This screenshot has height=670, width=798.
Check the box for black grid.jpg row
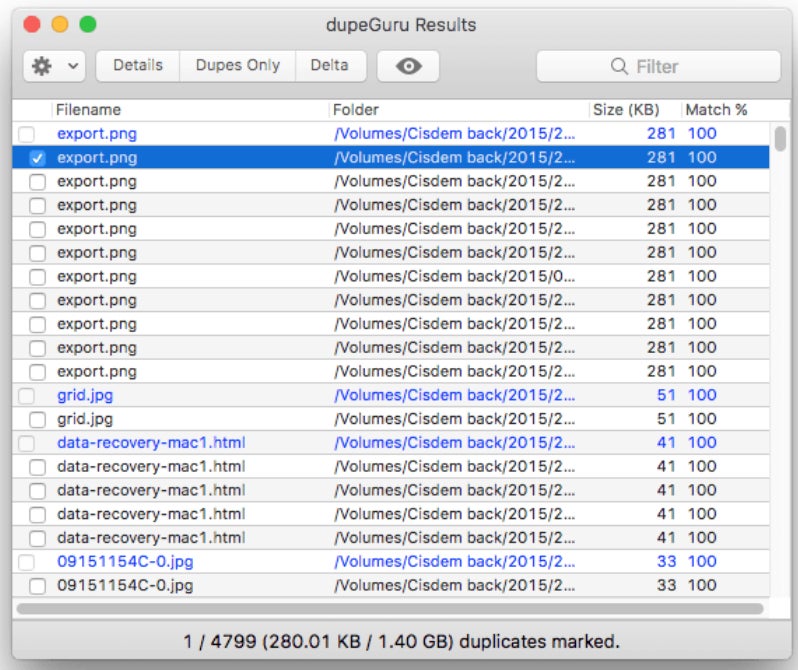(x=37, y=420)
